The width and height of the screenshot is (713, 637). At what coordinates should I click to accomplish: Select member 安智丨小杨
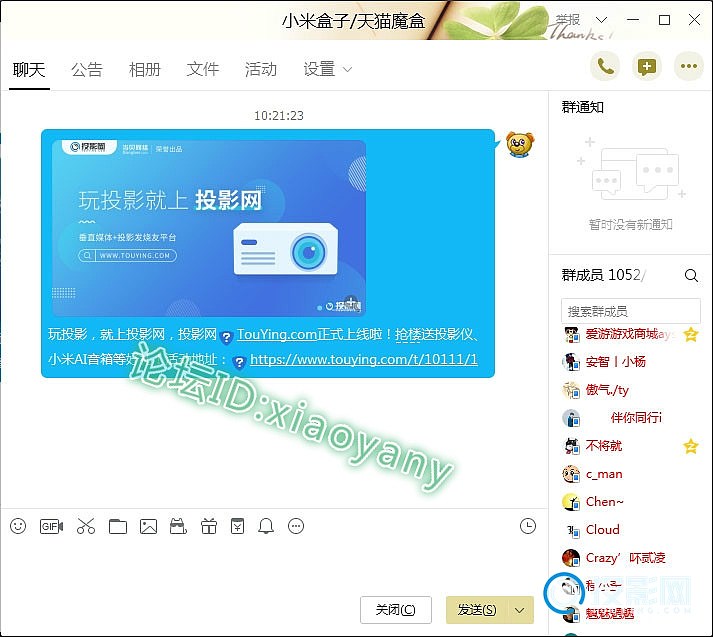click(x=631, y=362)
